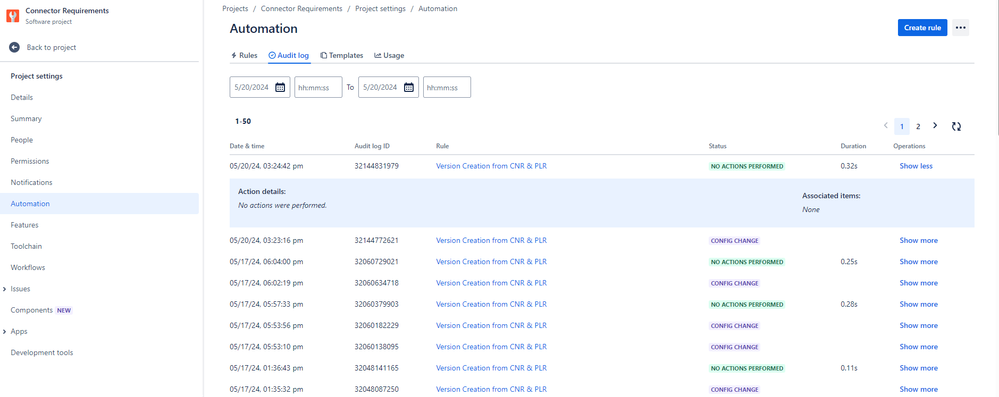Go to next page with right chevron
This screenshot has height=397, width=999.
(x=935, y=126)
